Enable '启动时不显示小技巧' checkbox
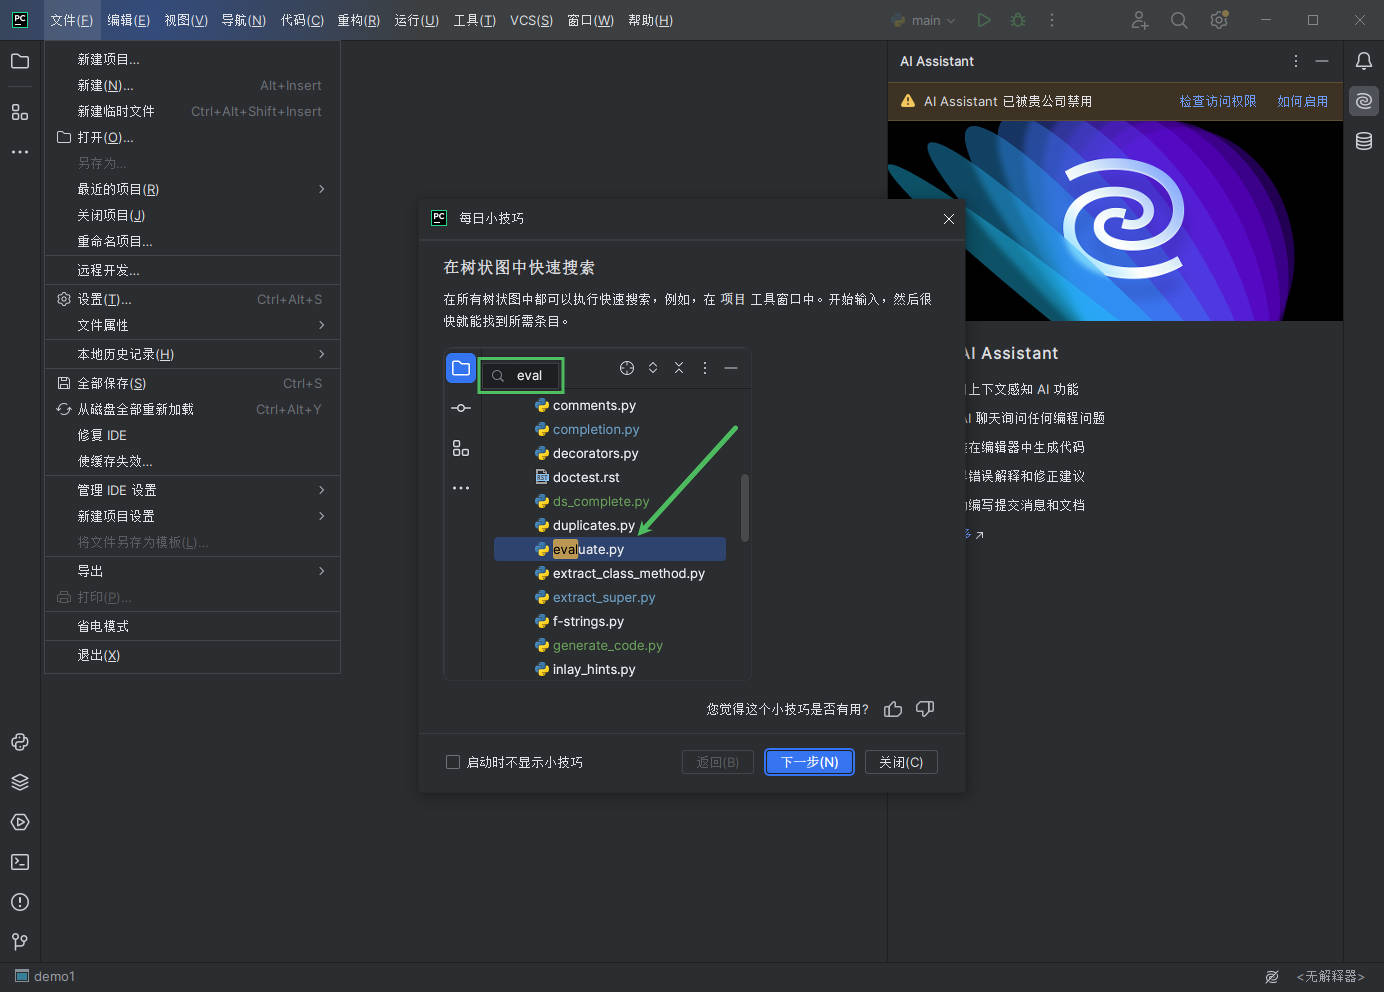Viewport: 1384px width, 992px height. 453,762
